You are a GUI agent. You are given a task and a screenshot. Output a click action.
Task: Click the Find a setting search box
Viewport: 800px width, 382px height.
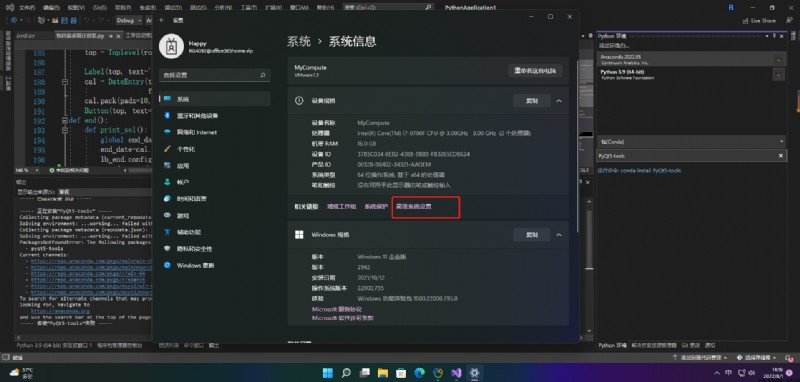pos(215,75)
